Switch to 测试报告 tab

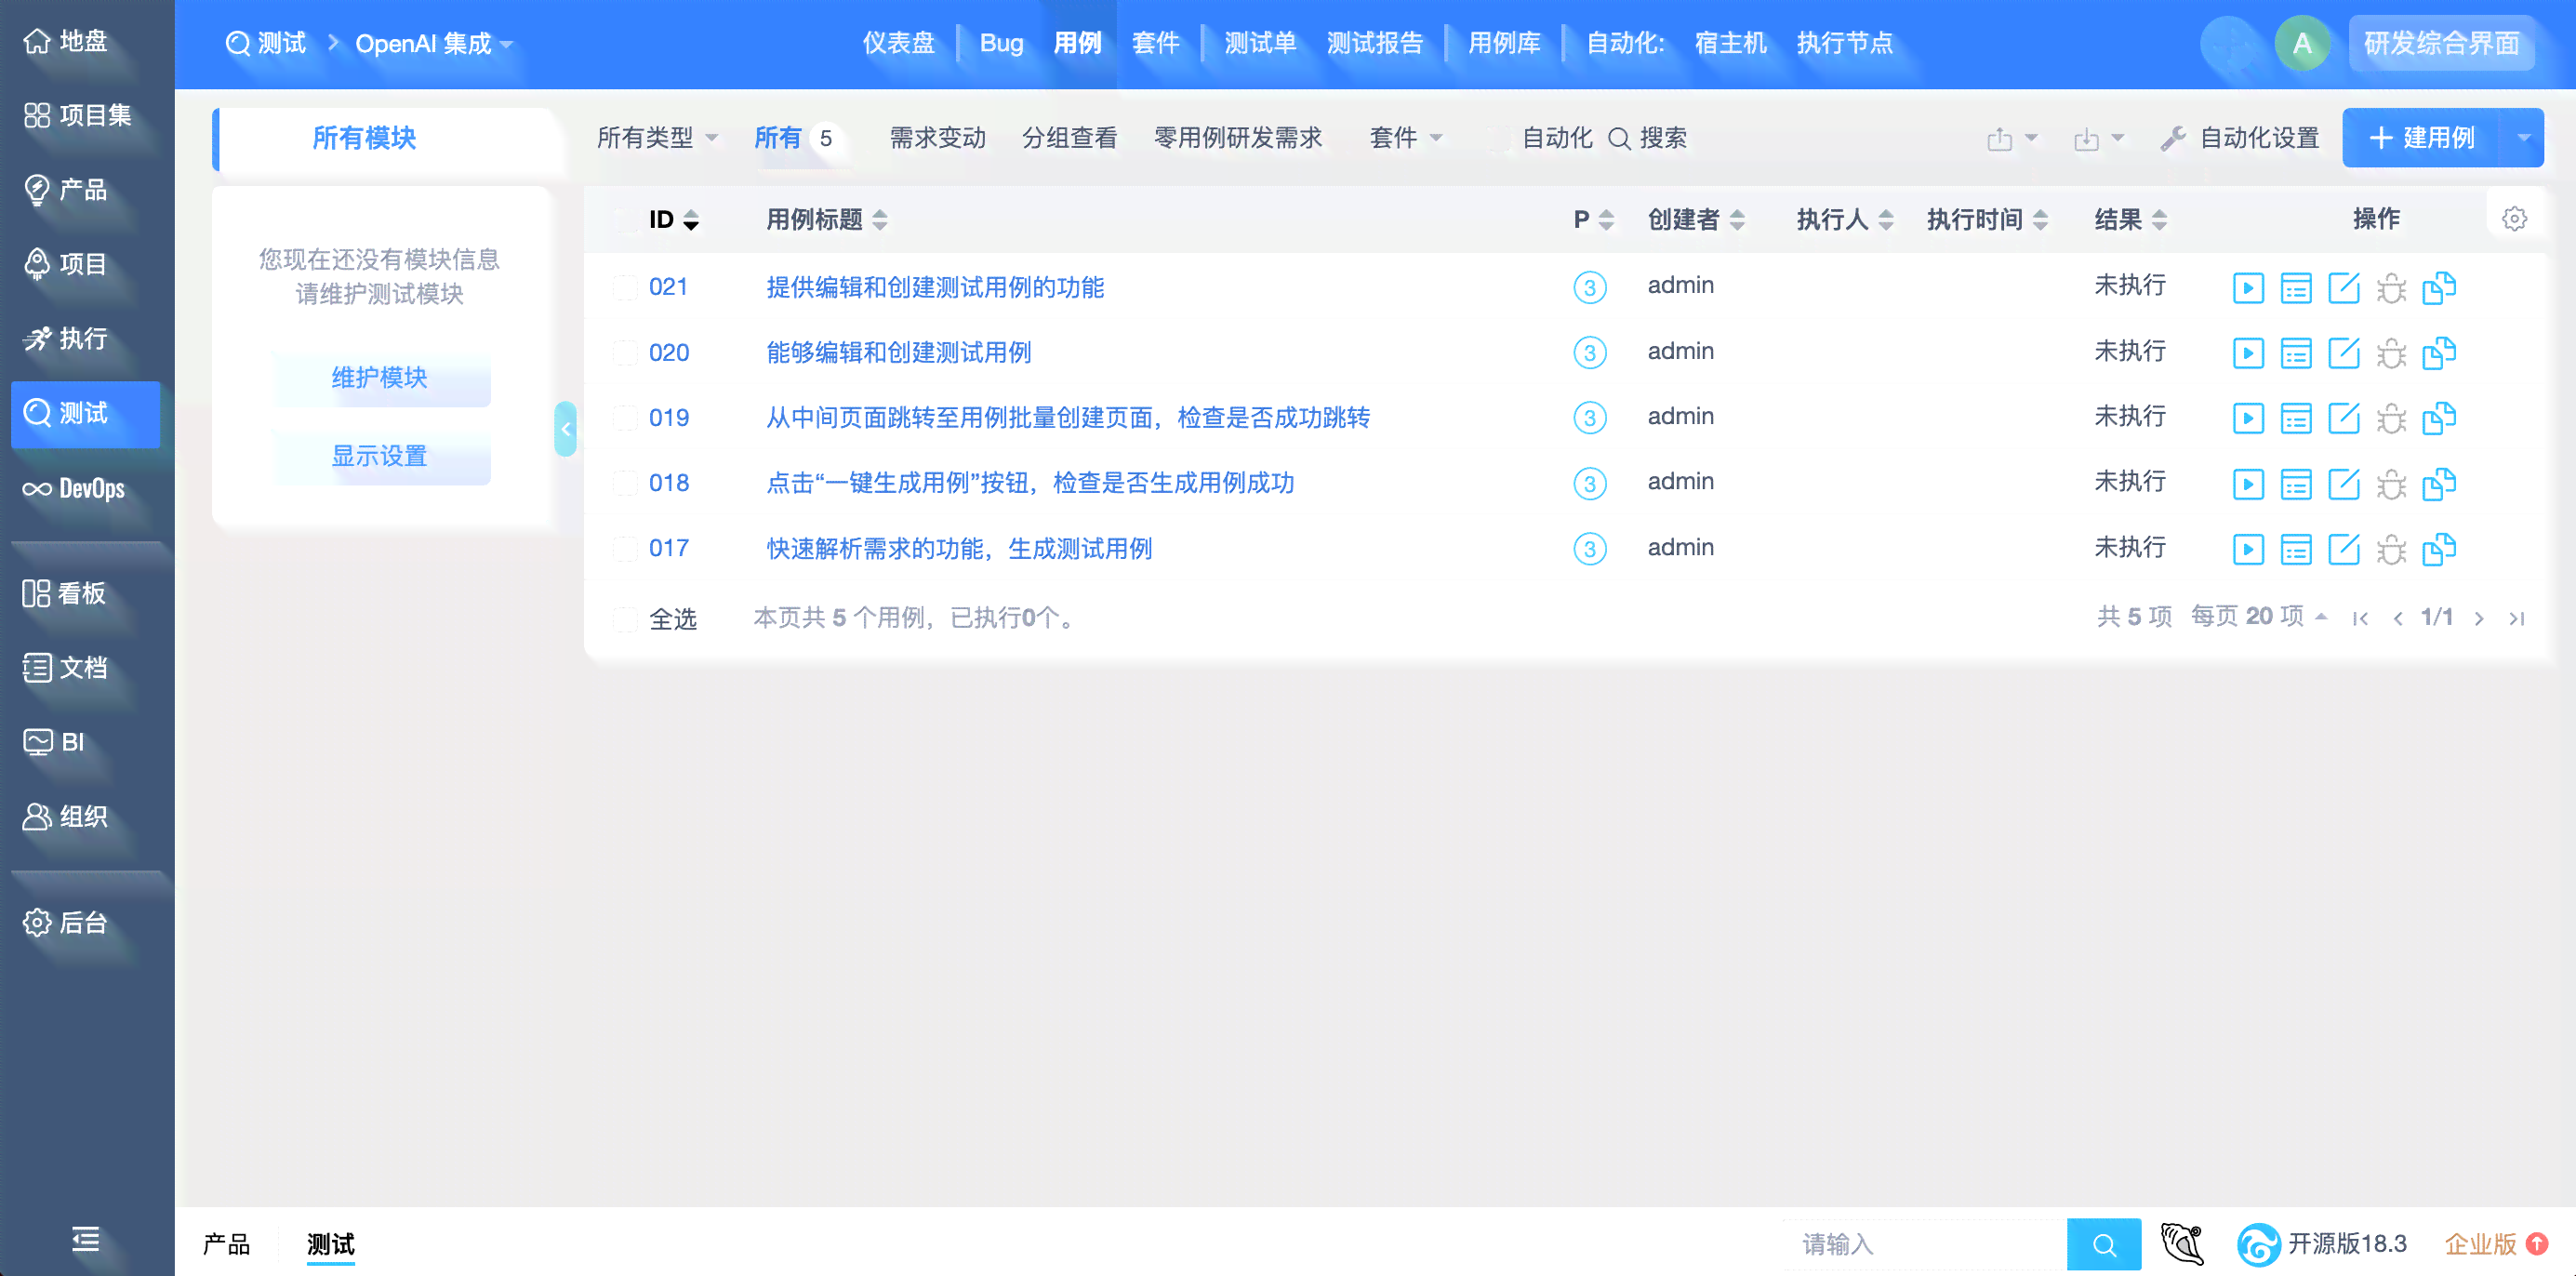[x=1374, y=43]
